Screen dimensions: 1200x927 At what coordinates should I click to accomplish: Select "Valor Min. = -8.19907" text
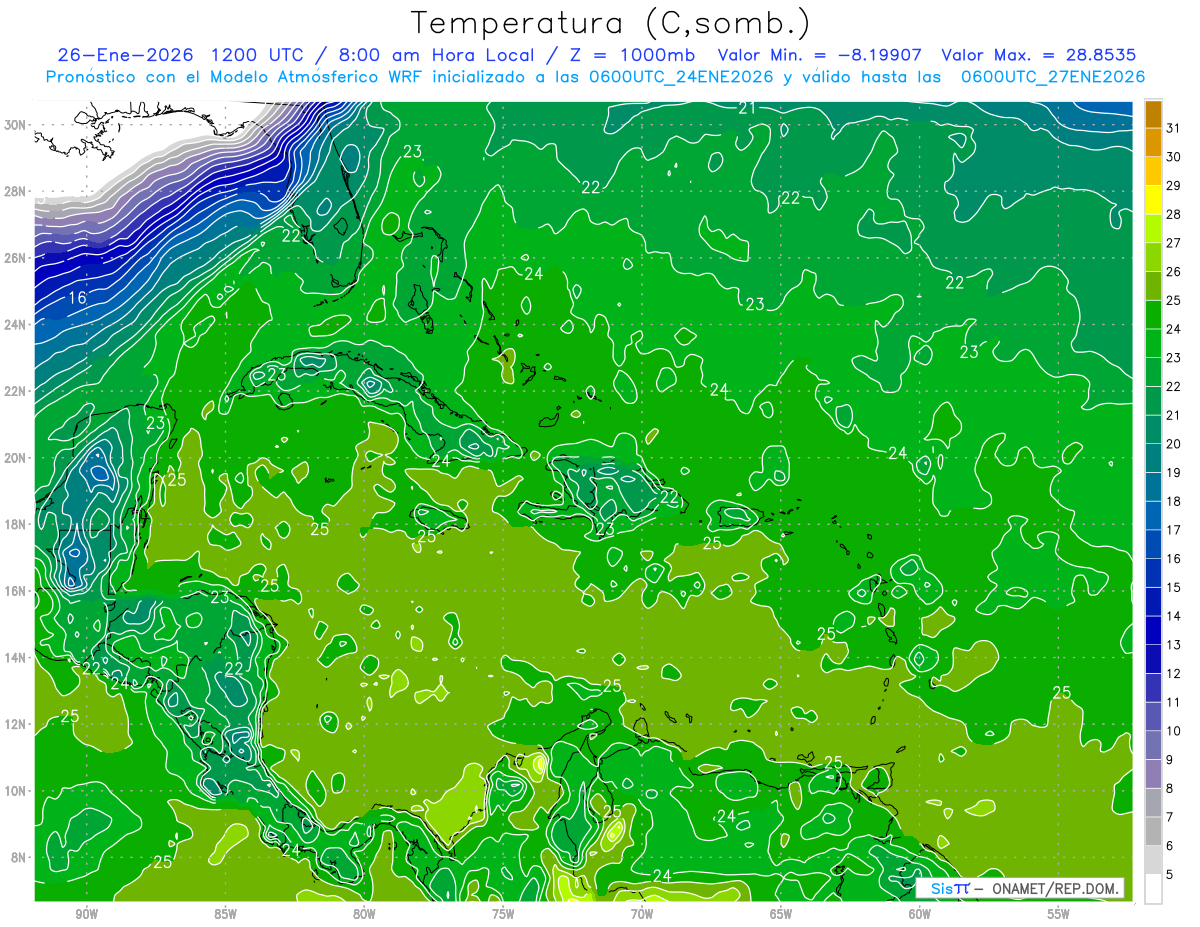pos(820,55)
